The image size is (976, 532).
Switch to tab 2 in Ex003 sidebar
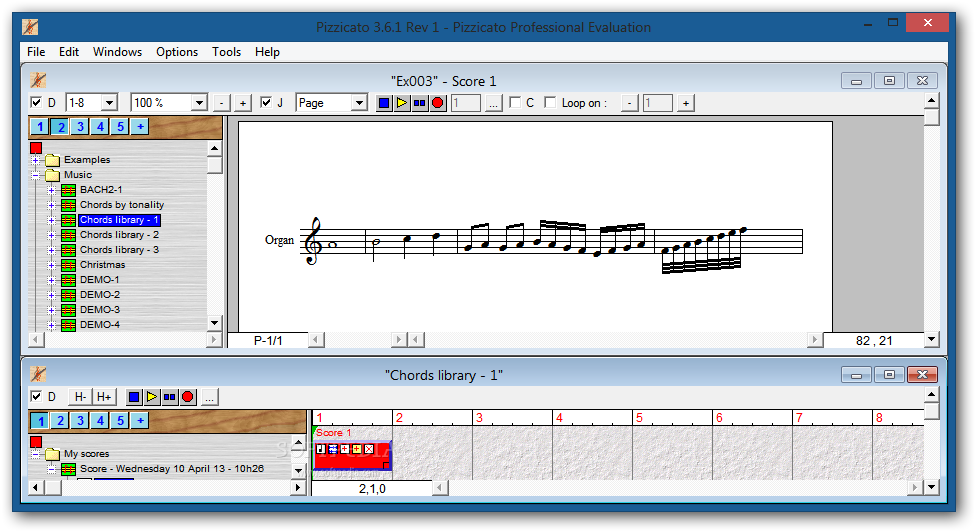click(x=60, y=126)
